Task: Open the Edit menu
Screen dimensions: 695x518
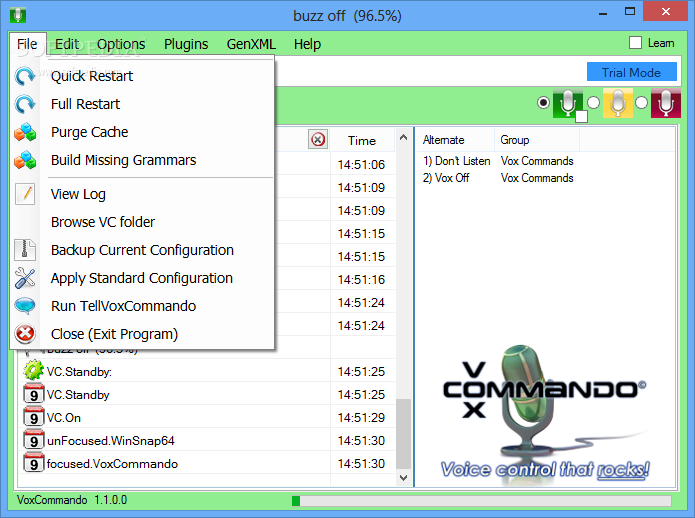Action: click(67, 44)
